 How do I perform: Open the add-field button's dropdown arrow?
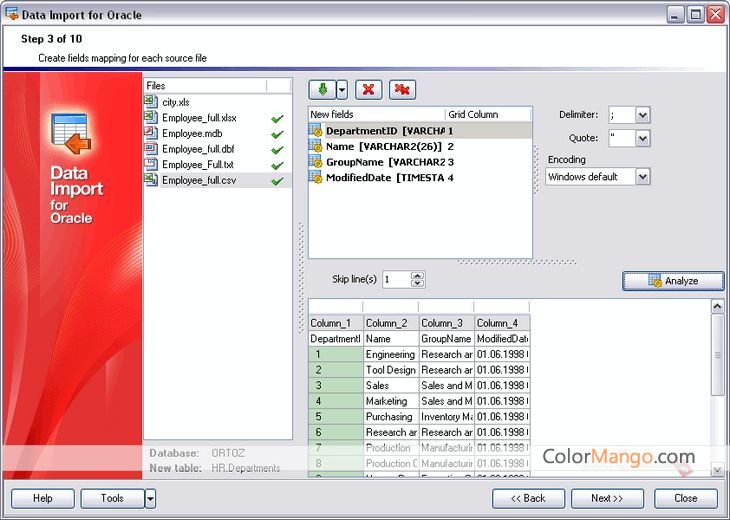342,89
